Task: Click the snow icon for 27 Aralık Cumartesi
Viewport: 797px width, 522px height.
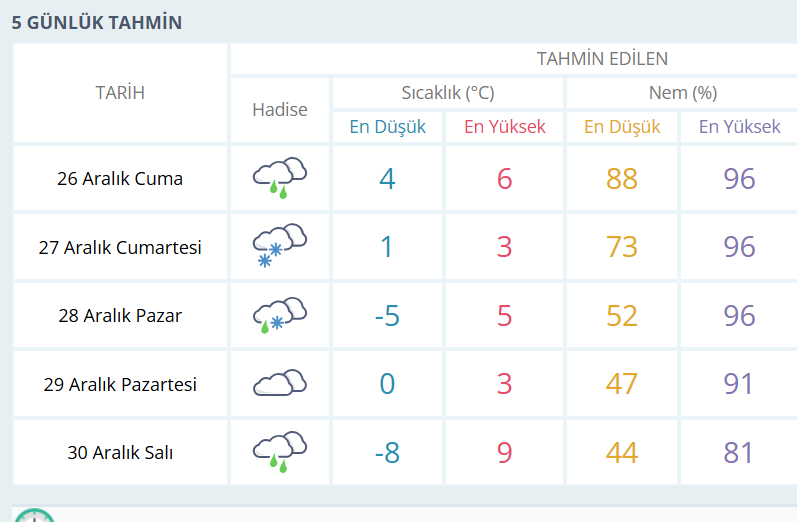Action: [x=279, y=245]
